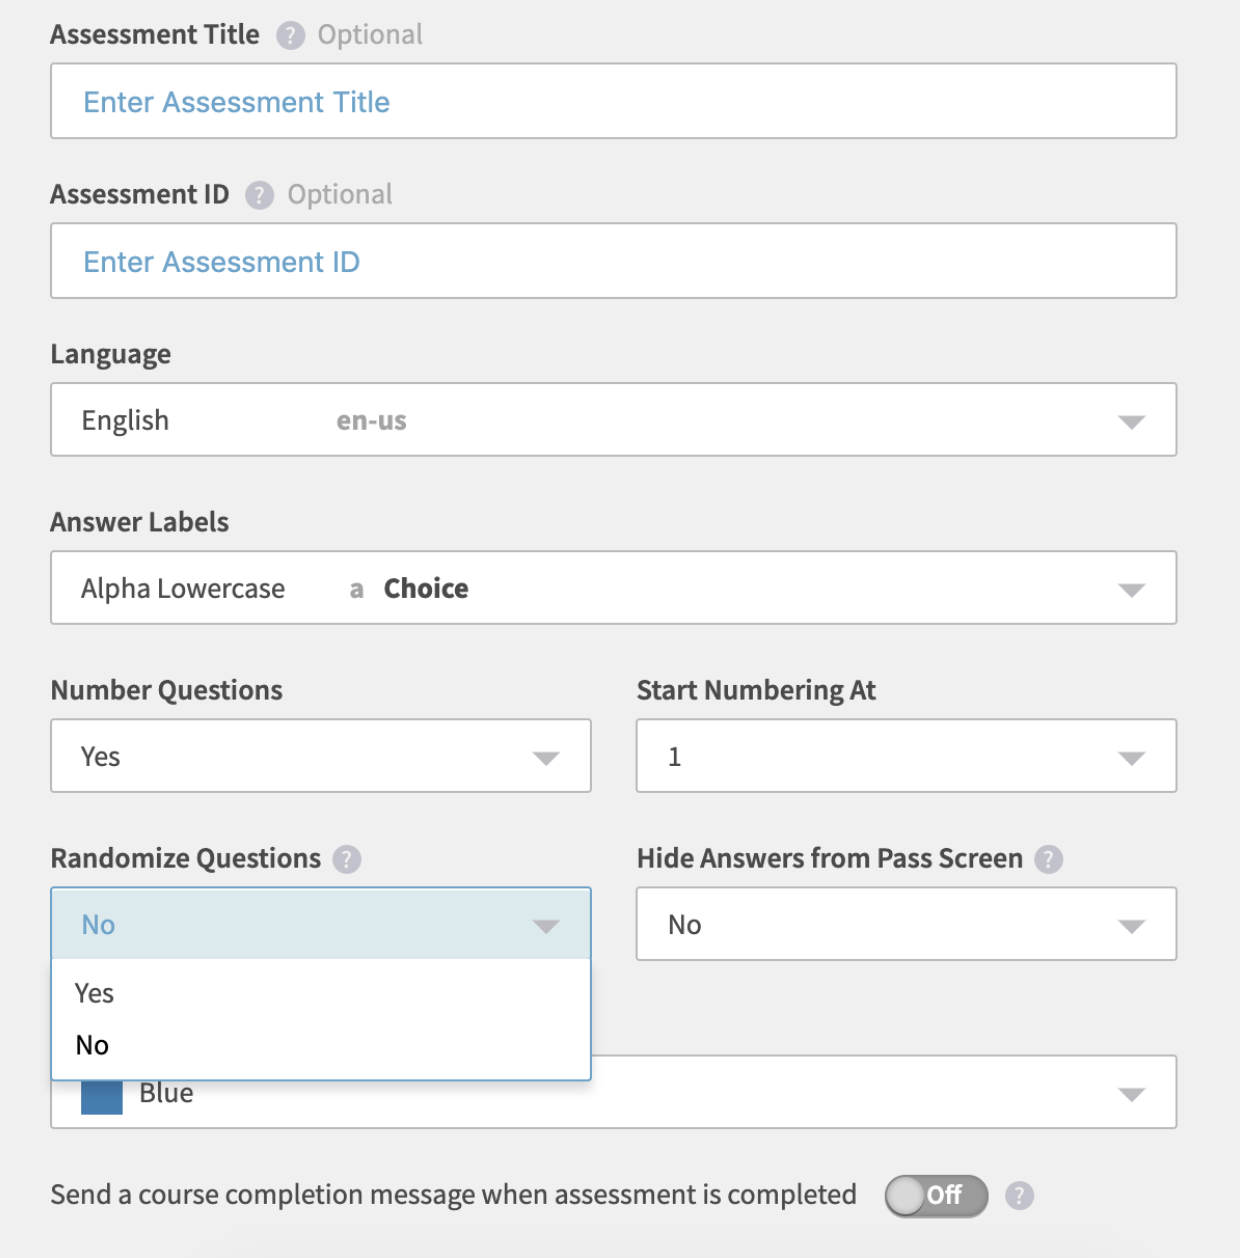Open help icon next to completion message toggle
This screenshot has height=1258, width=1240.
[x=1019, y=1195]
